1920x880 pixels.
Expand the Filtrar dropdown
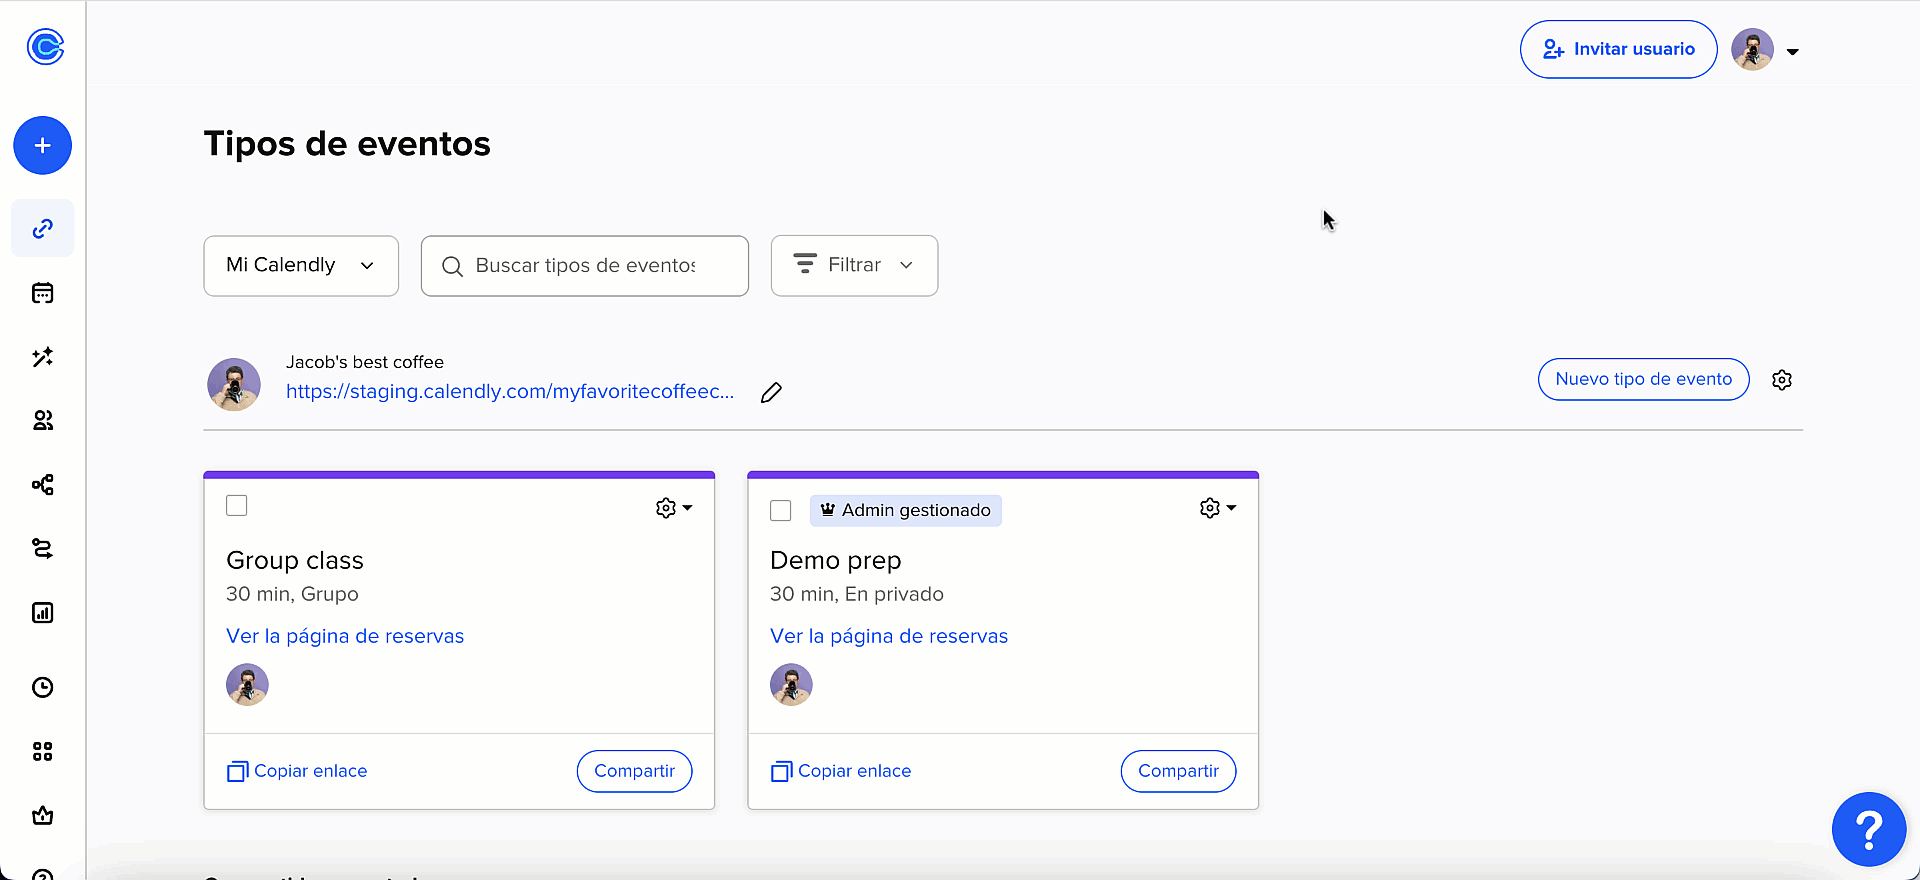[x=854, y=266]
